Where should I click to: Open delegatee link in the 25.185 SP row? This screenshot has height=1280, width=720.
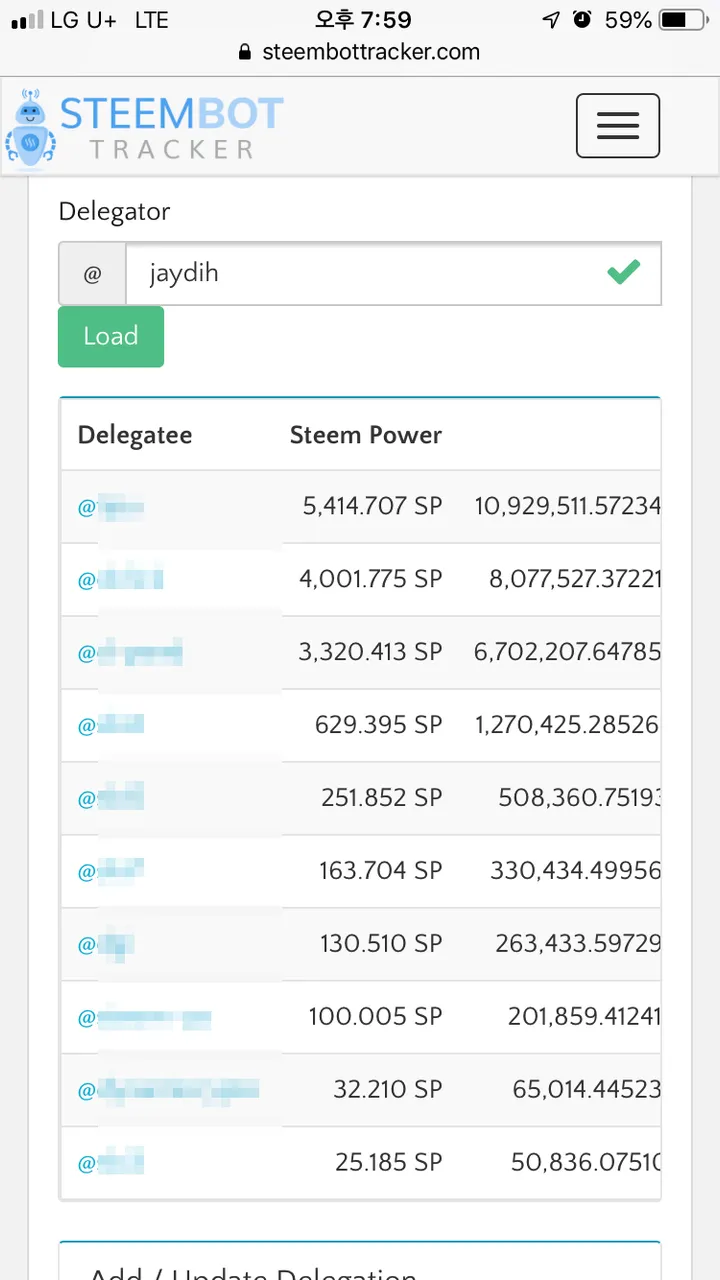click(111, 1163)
